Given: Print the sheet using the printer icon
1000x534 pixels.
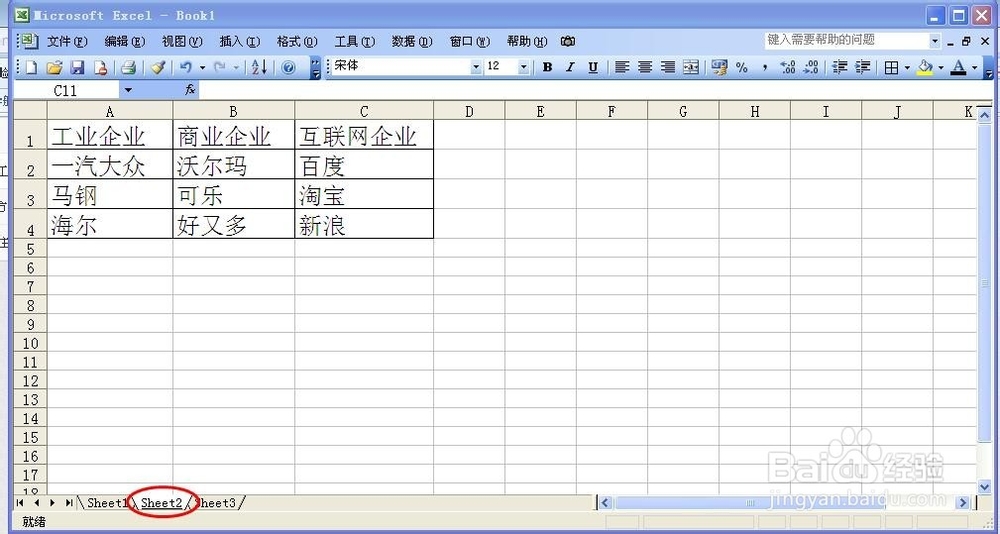Looking at the screenshot, I should point(129,67).
